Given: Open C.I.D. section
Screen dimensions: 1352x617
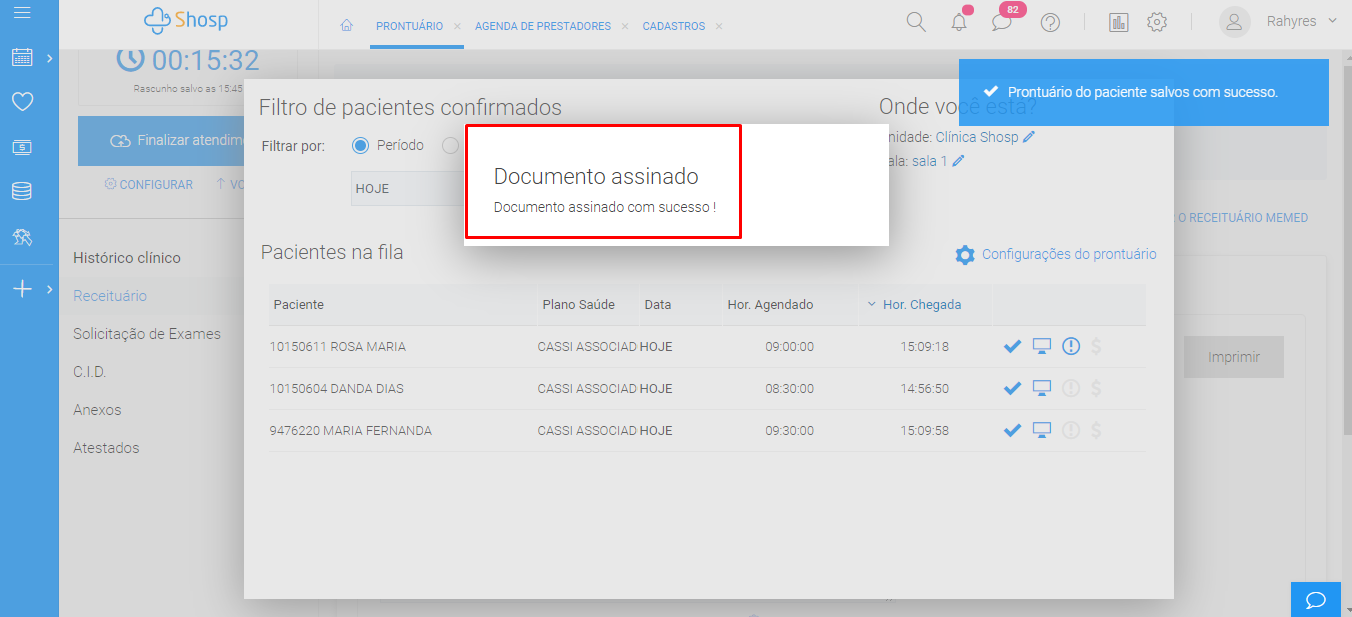Looking at the screenshot, I should click(89, 372).
